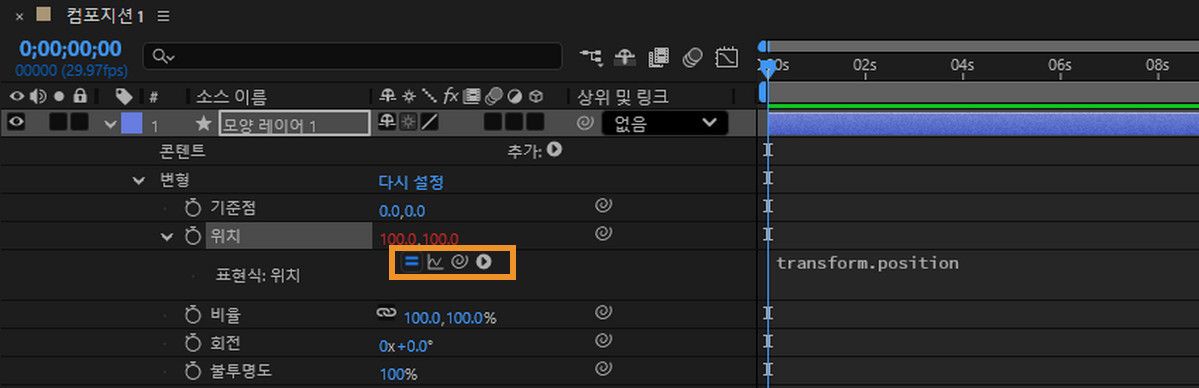Click the 회전 value 0x+0.0°
Screen dimensions: 1199x388
pos(406,346)
